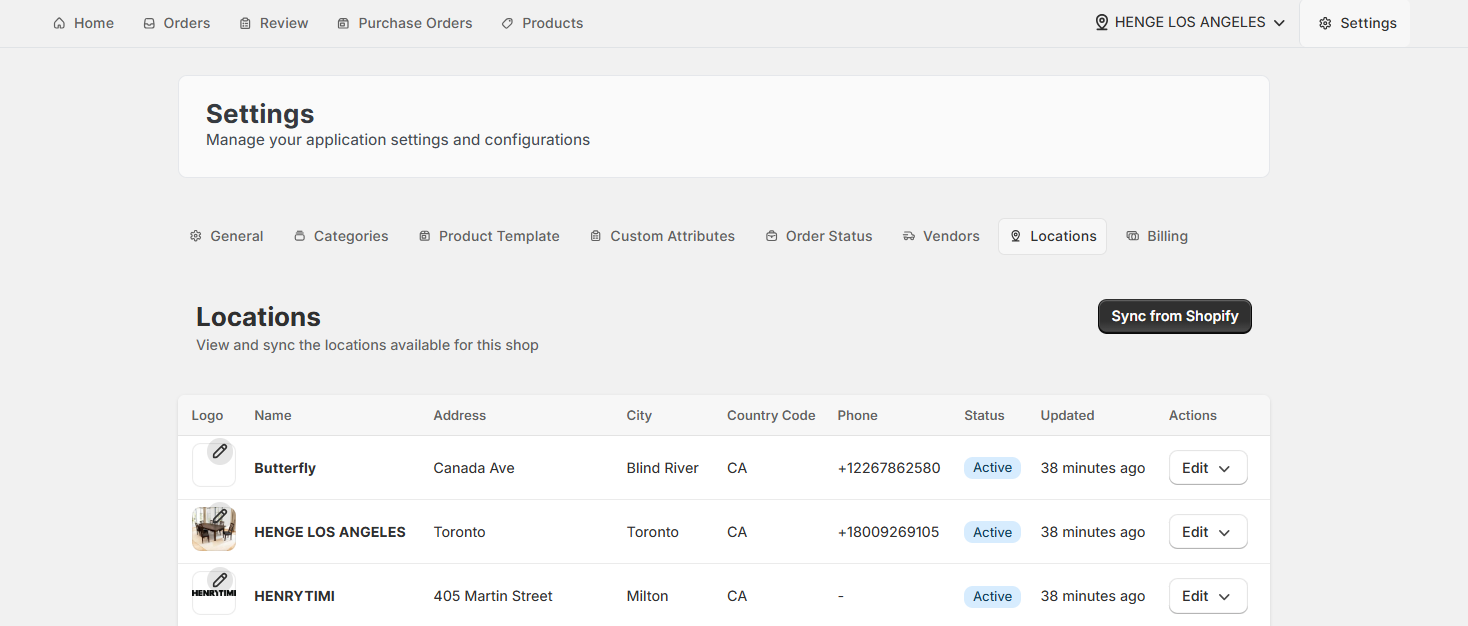Navigate to Purchase Orders
The width and height of the screenshot is (1468, 626).
click(x=405, y=23)
